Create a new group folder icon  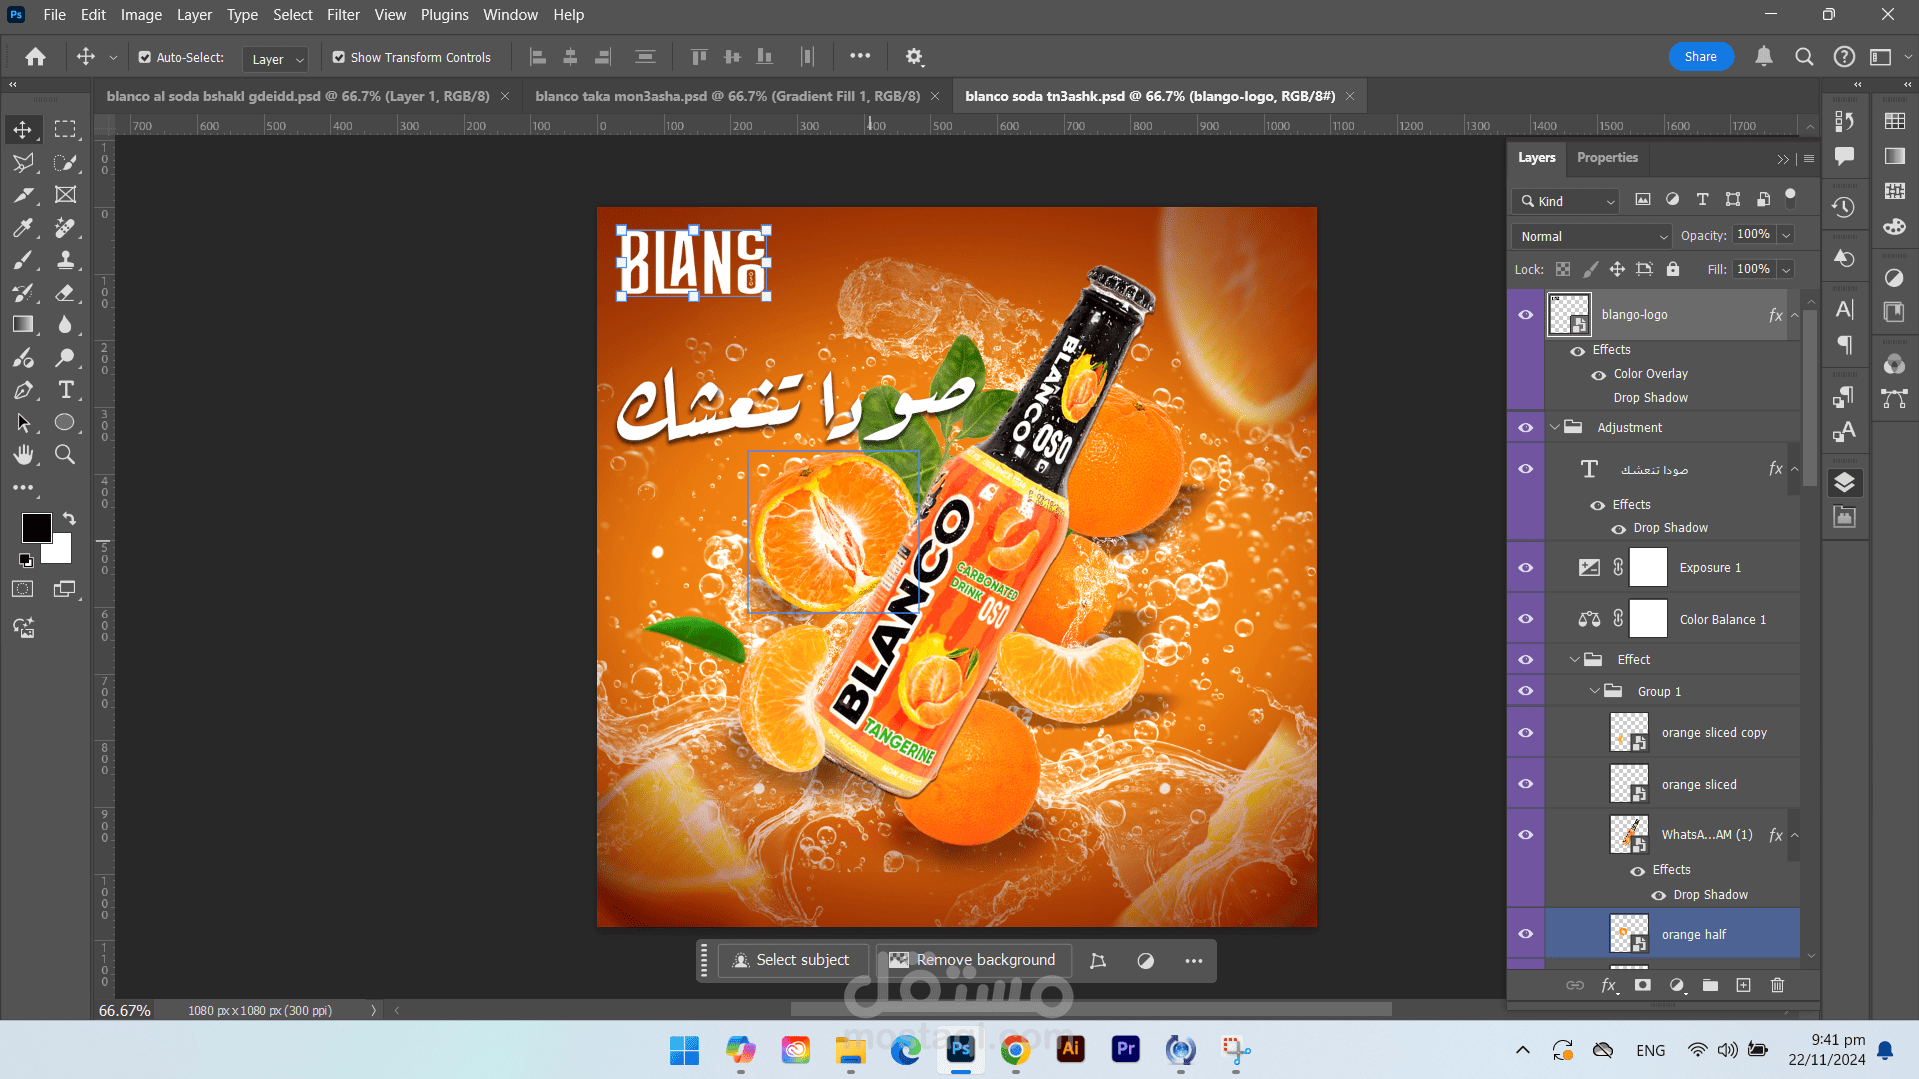[x=1710, y=985]
